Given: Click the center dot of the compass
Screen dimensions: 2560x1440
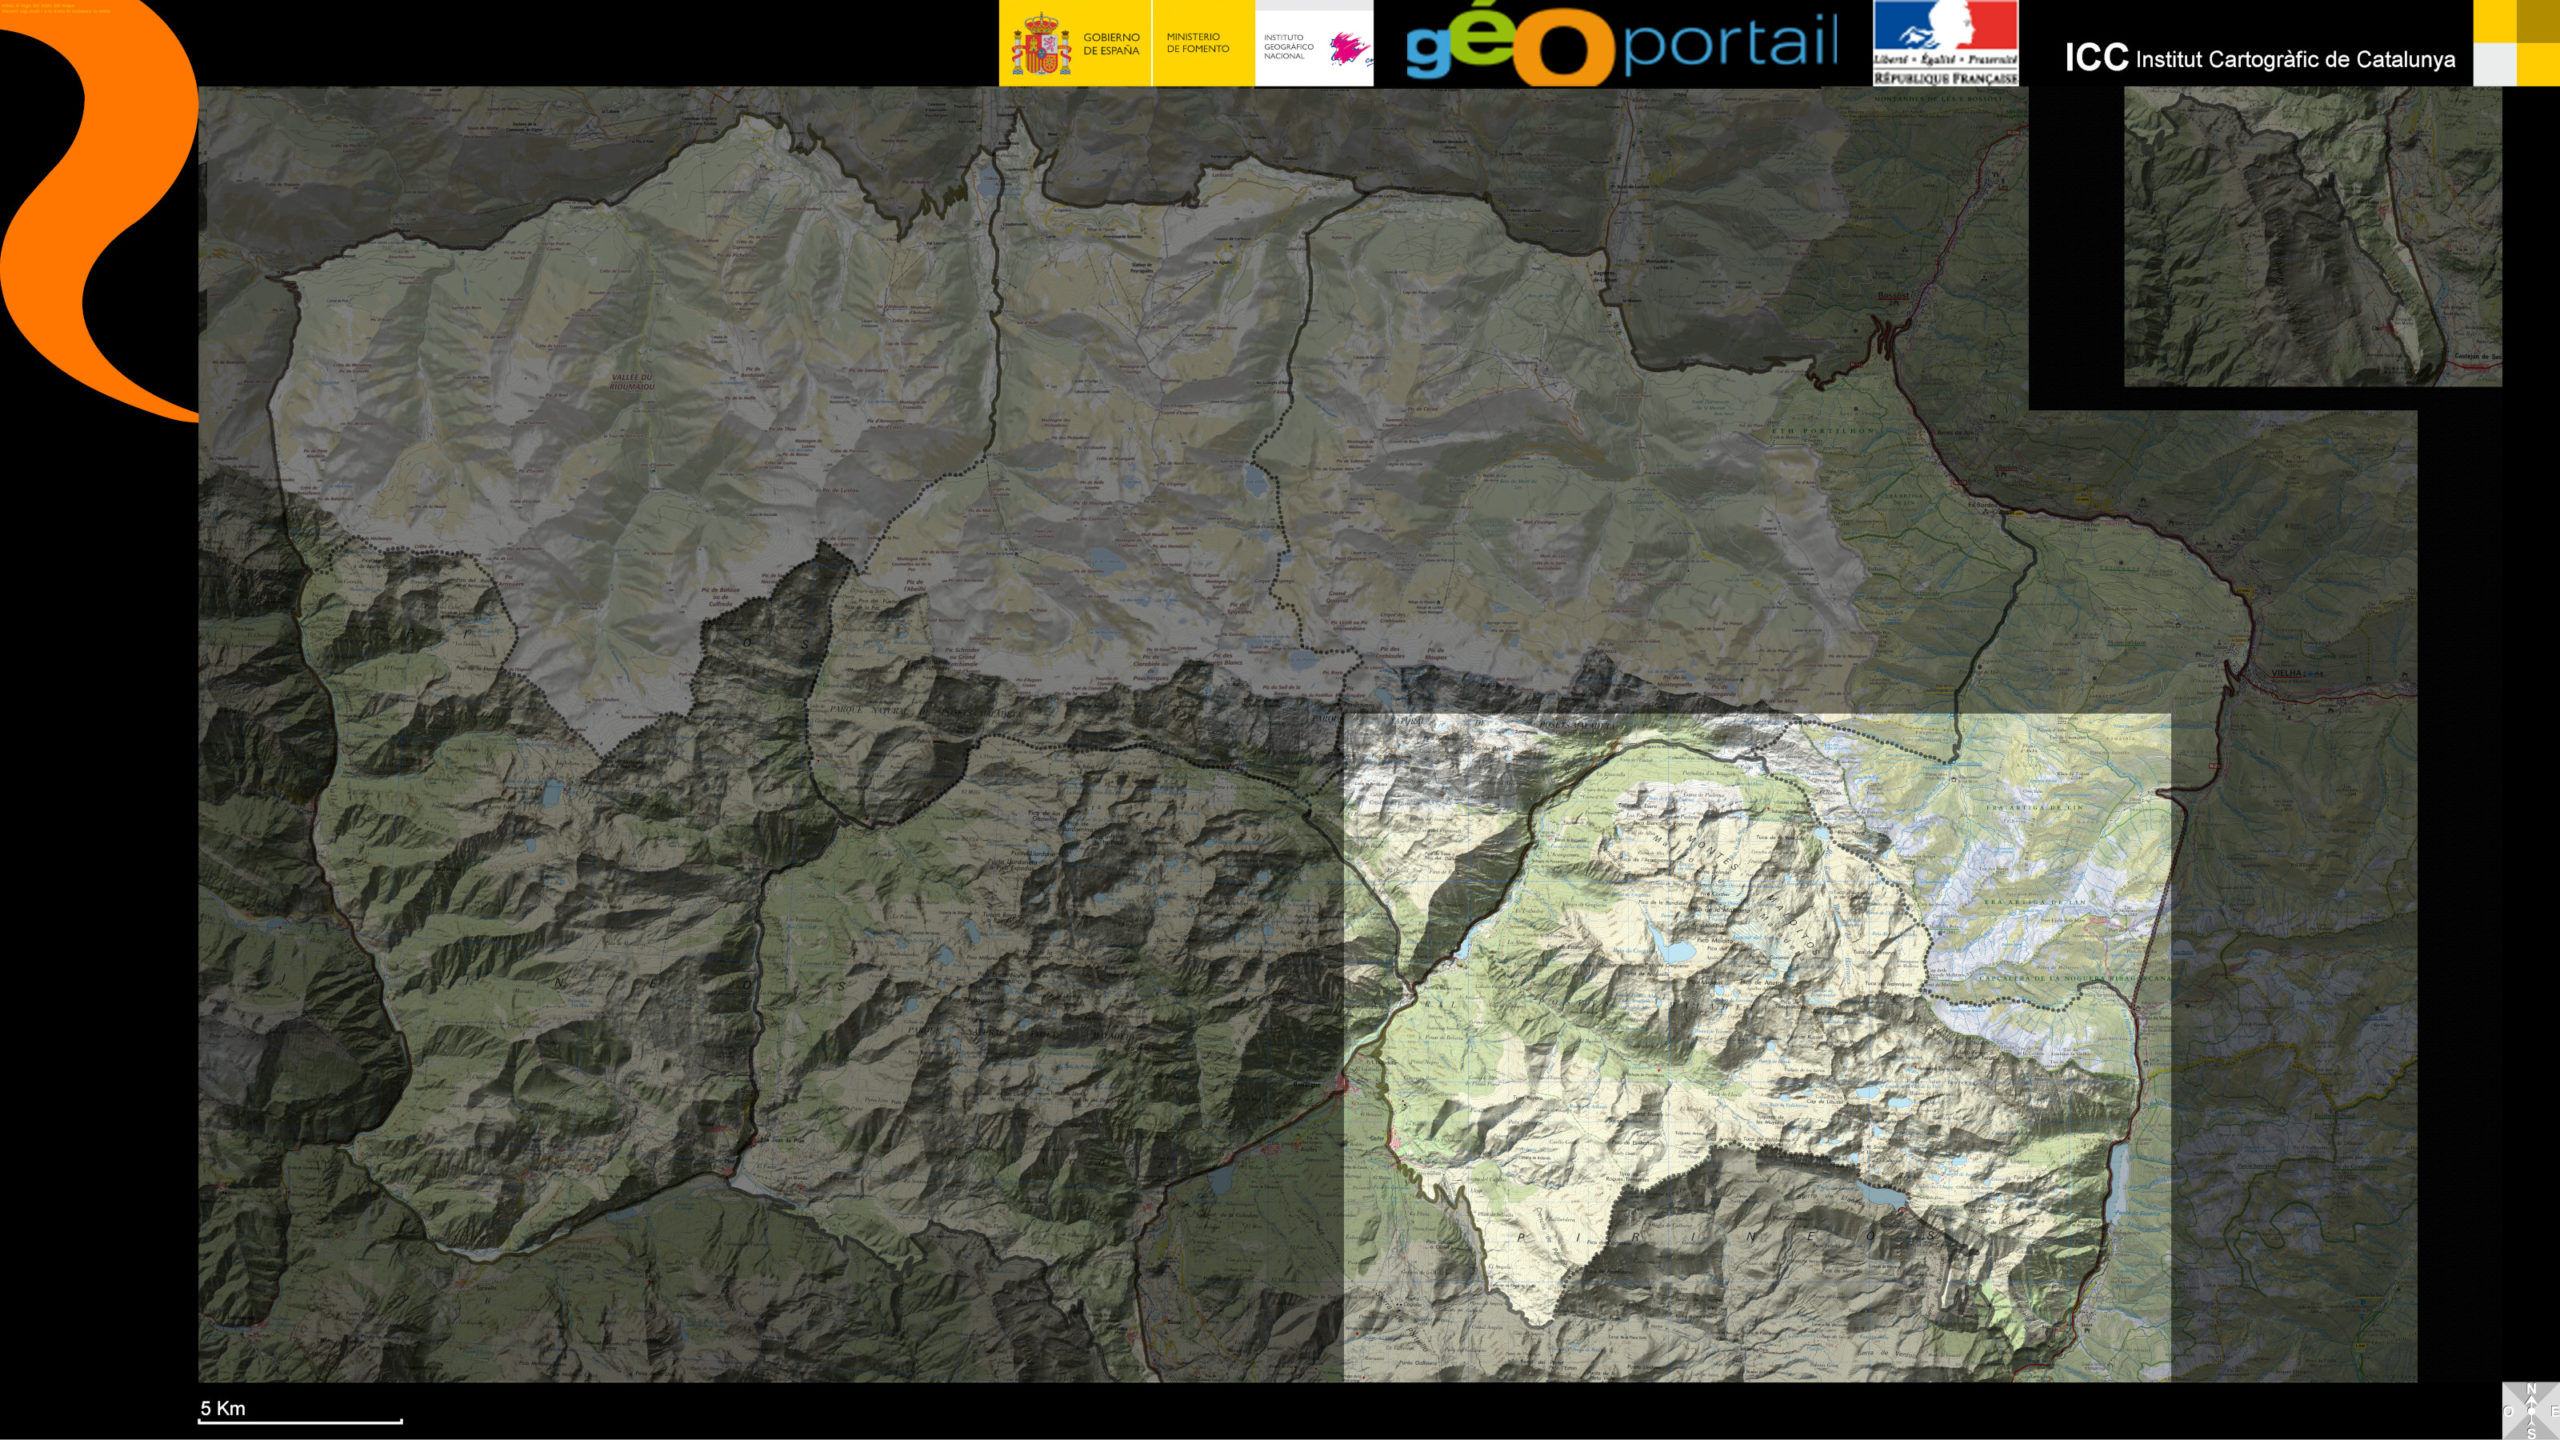Looking at the screenshot, I should coord(2532,1411).
